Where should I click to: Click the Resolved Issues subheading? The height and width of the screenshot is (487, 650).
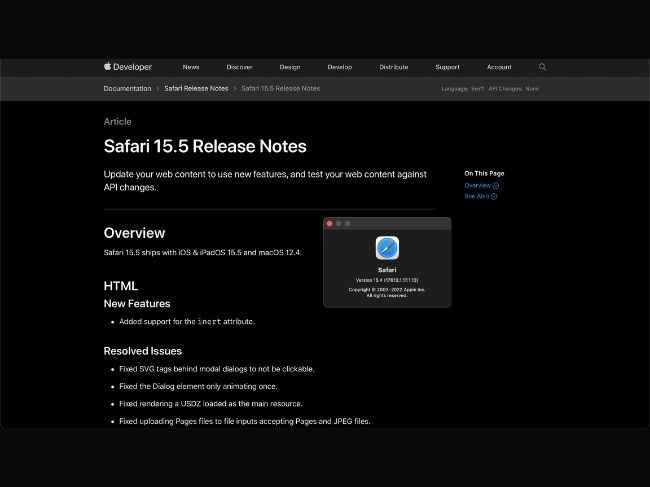pos(143,351)
